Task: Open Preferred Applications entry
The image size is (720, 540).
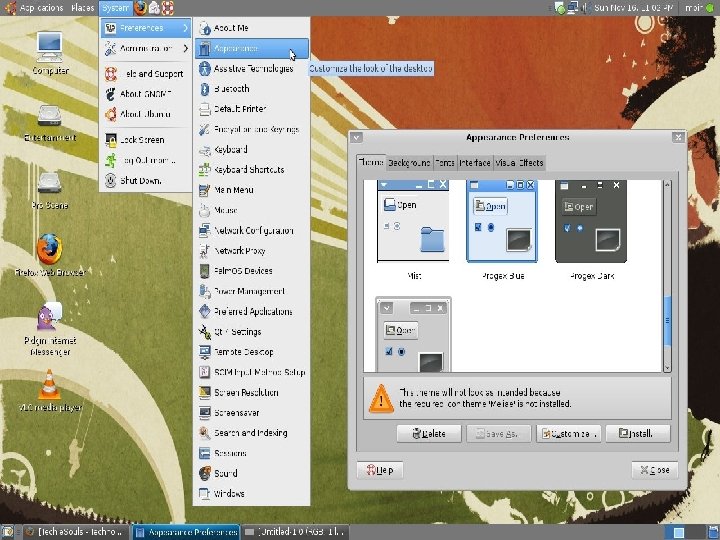Action: pyautogui.click(x=252, y=311)
